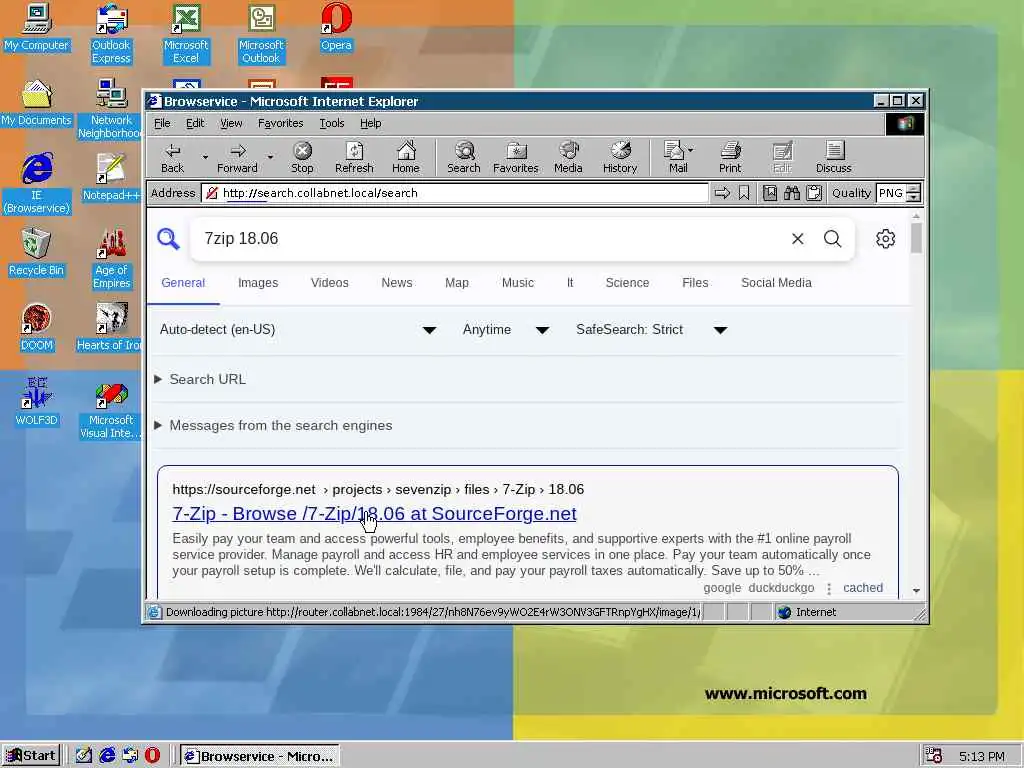Open the Tools menu

[332, 123]
